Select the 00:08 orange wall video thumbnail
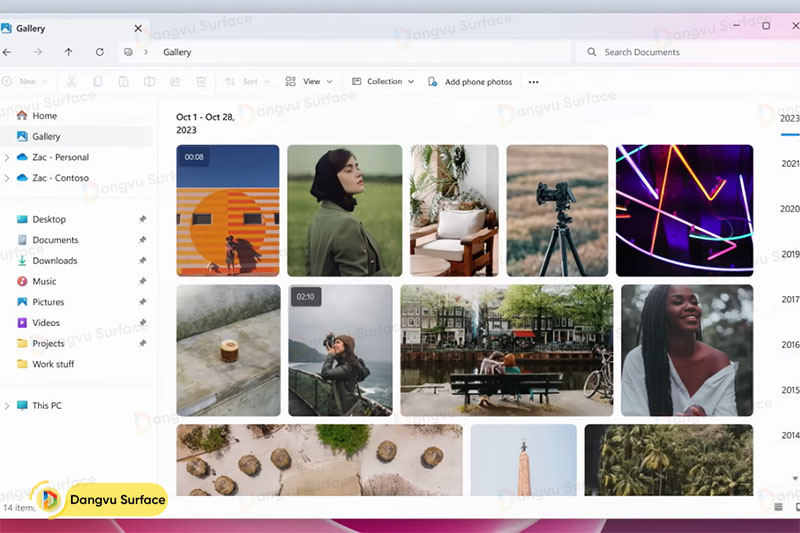Screen dimensions: 800x533 point(228,211)
